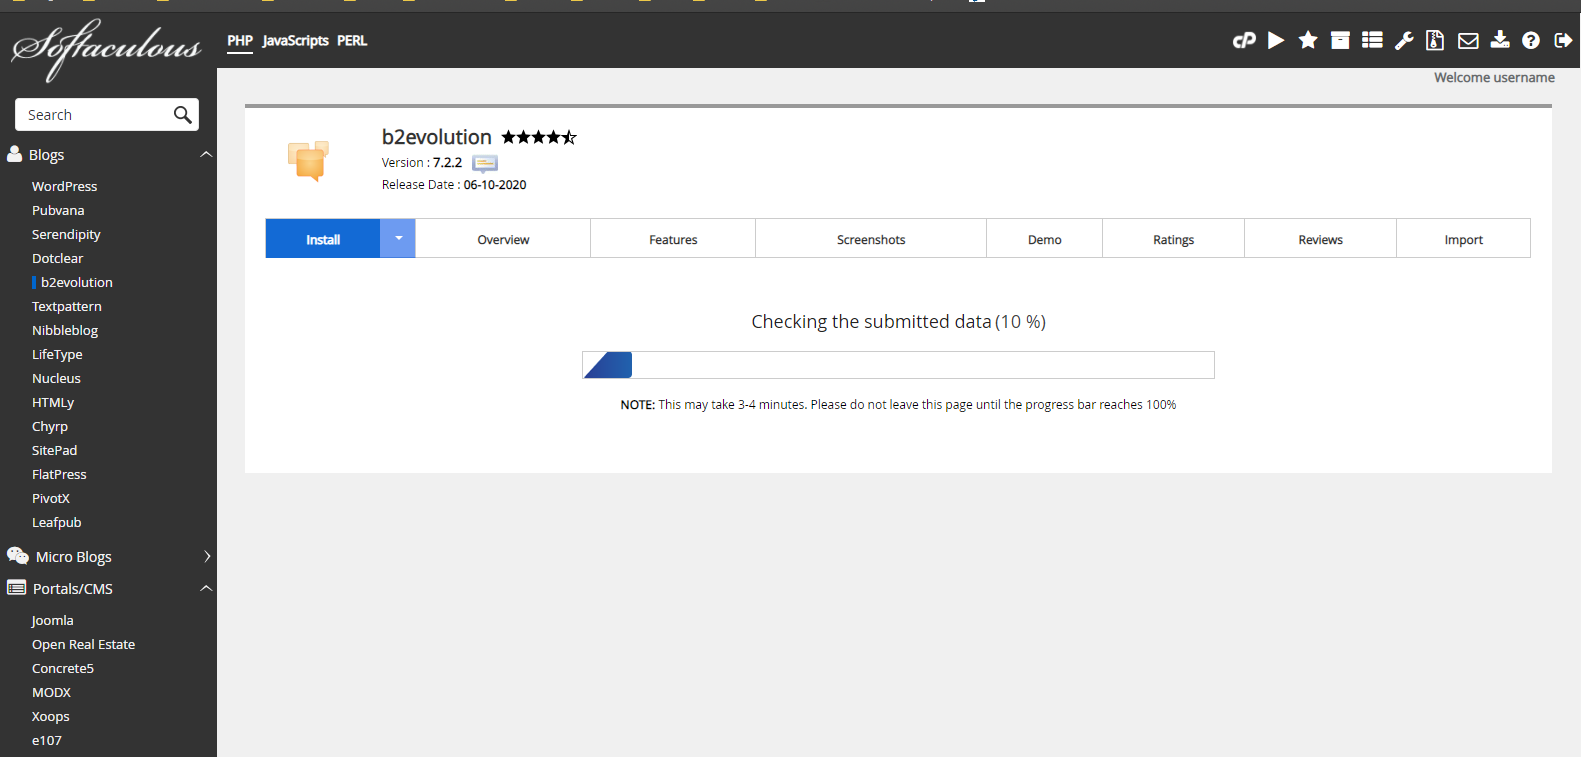1581x757 pixels.
Task: Select Serendipity in the sidebar
Action: 66,234
